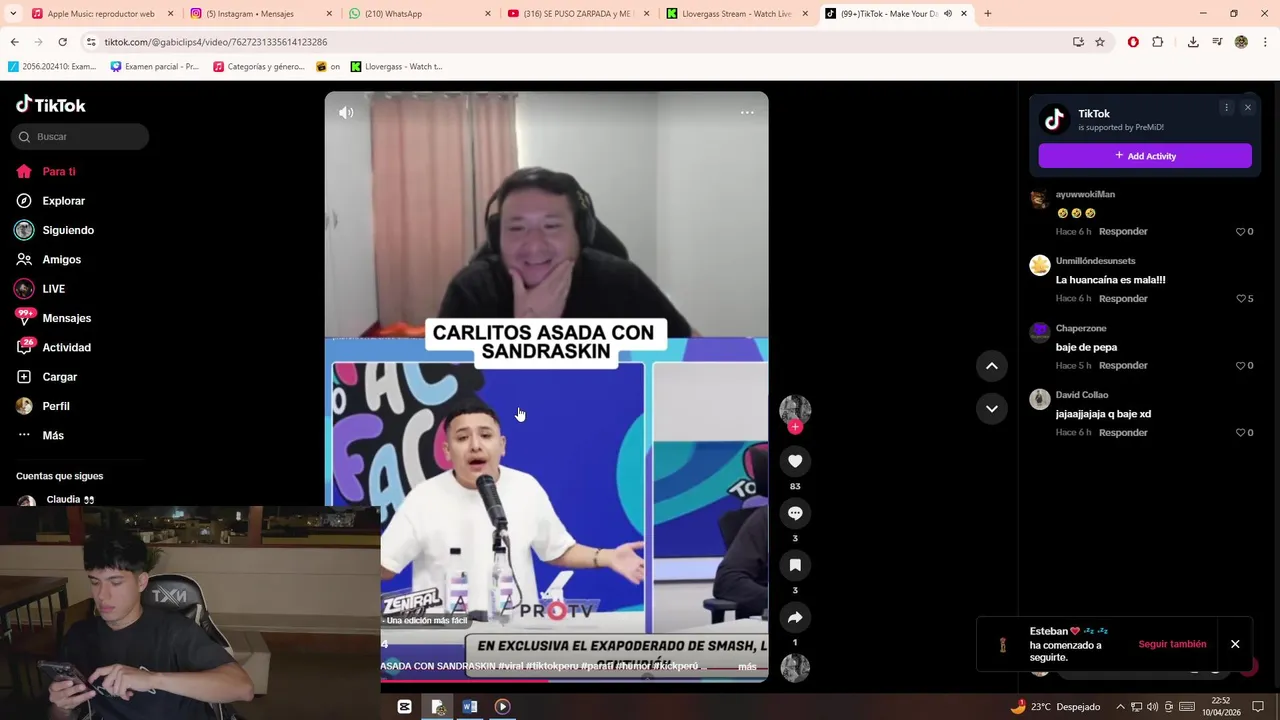Open Word in the taskbar
The height and width of the screenshot is (720, 1280).
coord(470,707)
